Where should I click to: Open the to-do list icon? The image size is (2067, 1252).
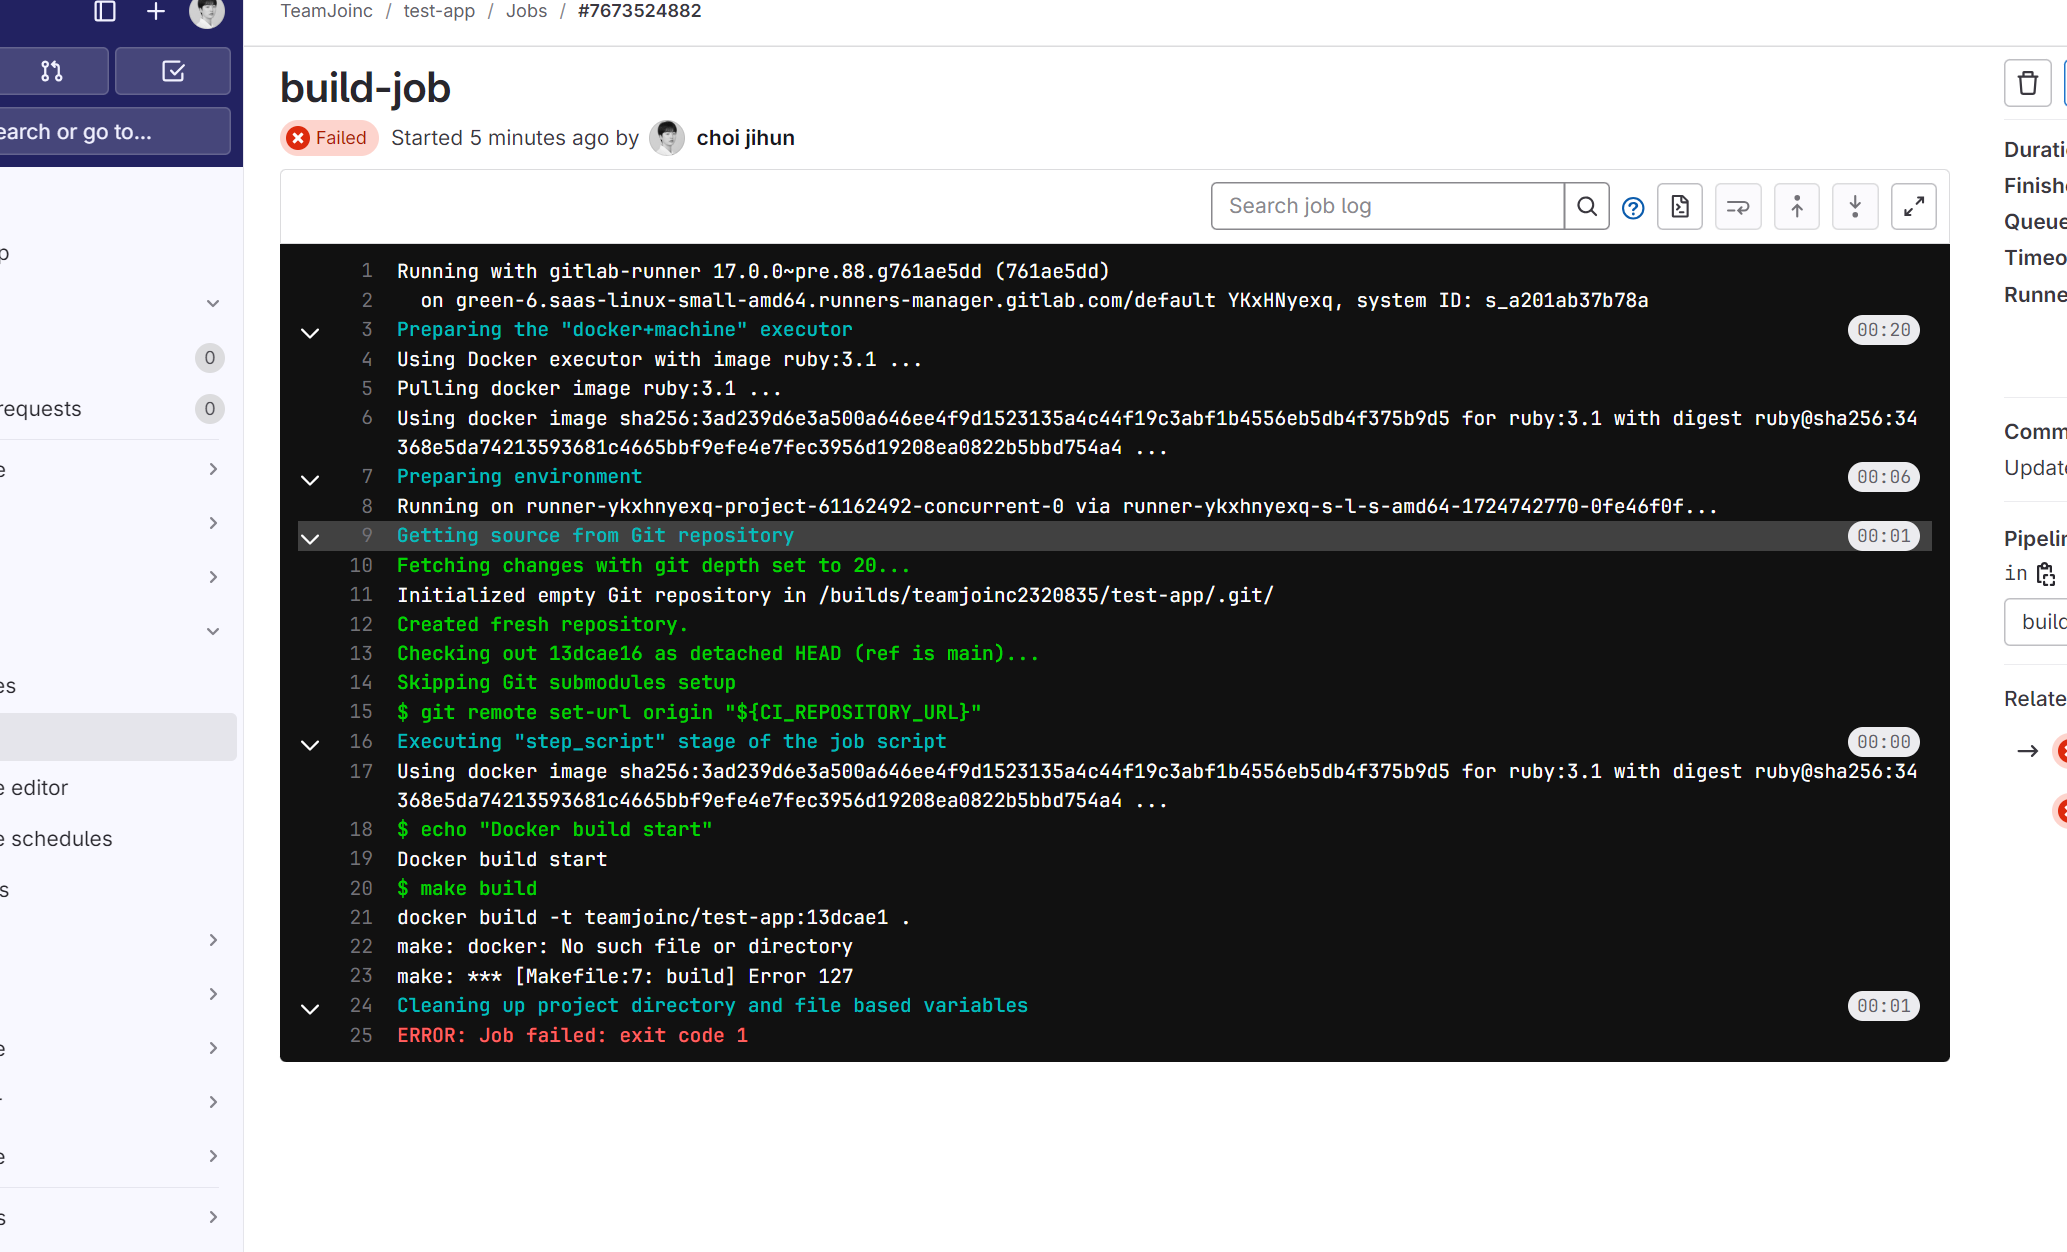173,71
